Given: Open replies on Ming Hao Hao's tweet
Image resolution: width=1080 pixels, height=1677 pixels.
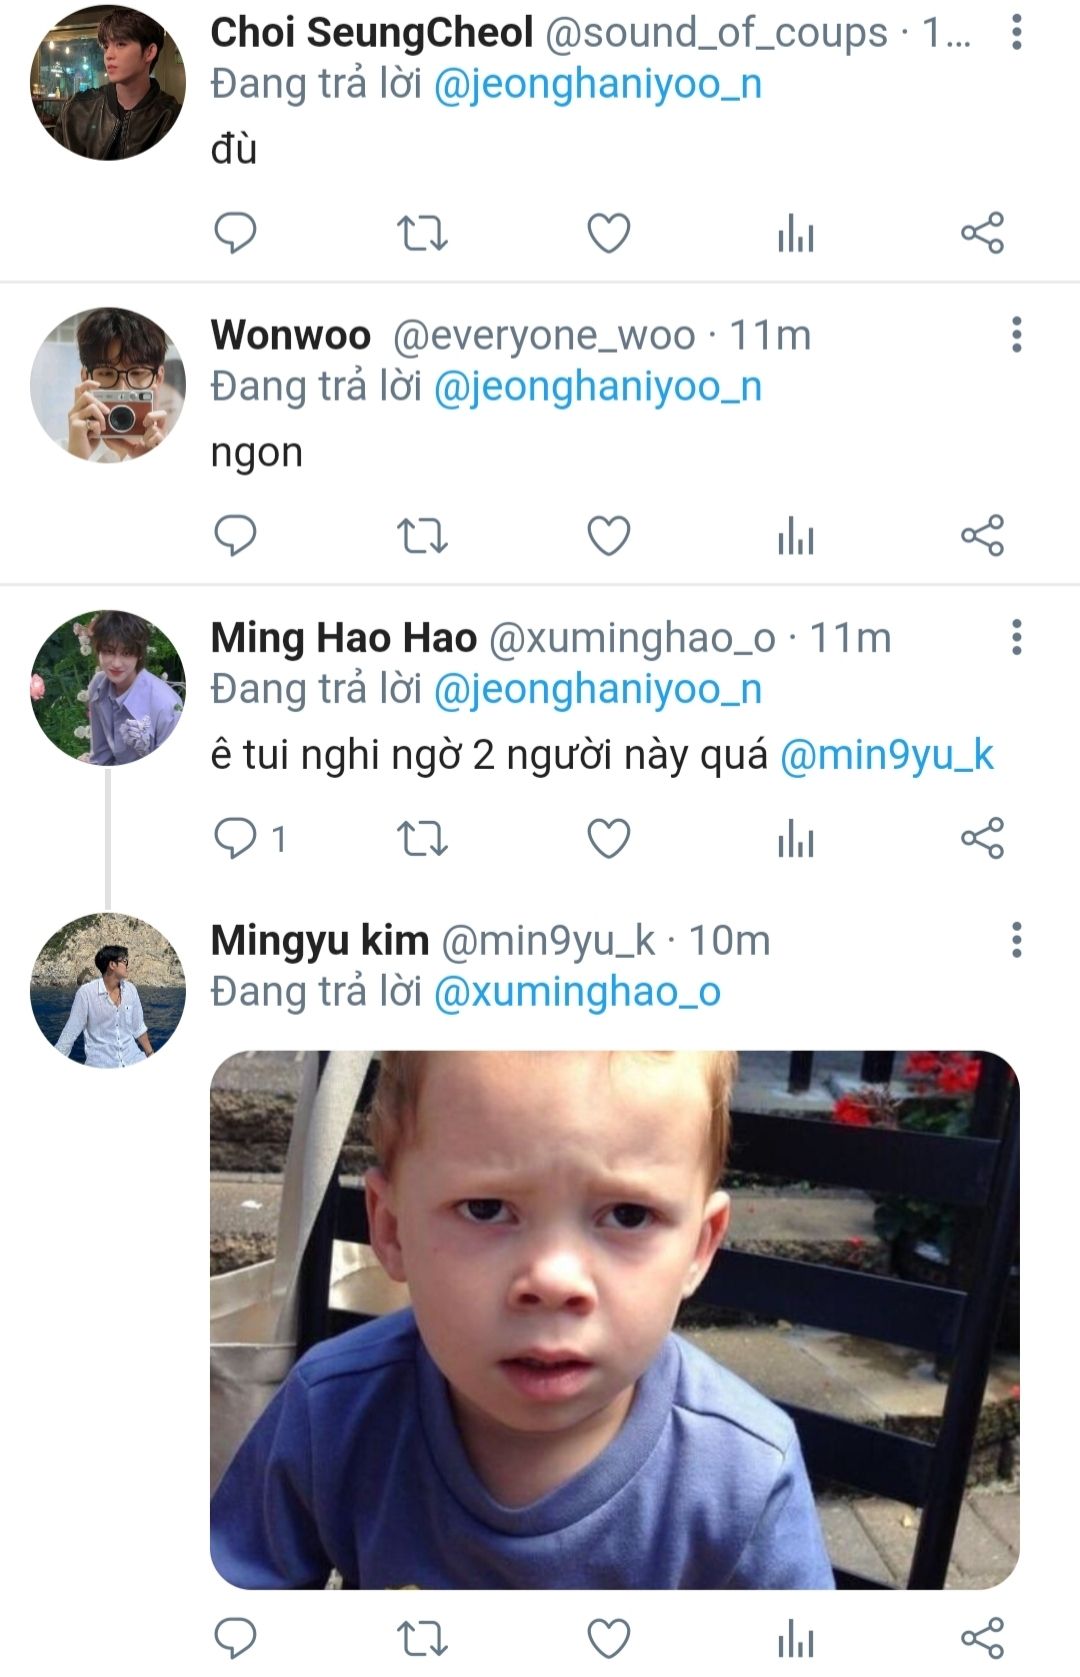Looking at the screenshot, I should pyautogui.click(x=250, y=838).
